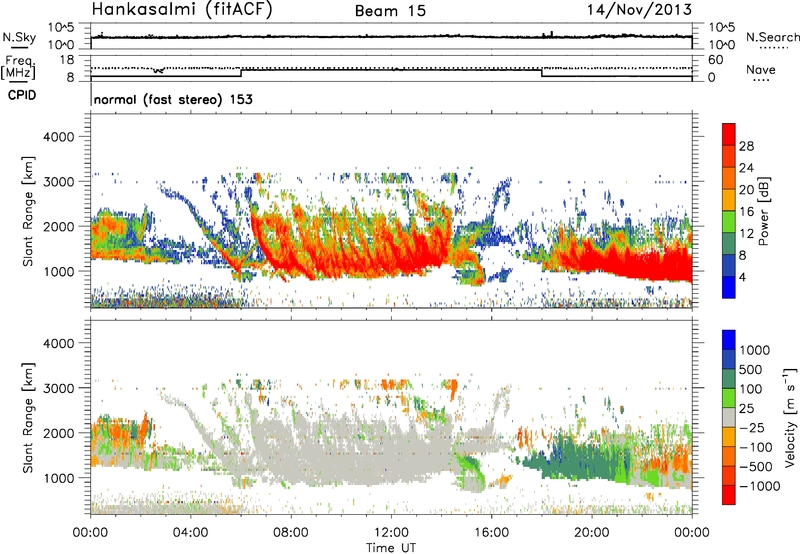
Task: Click the '1000' tick on Velocity scale
Action: [x=755, y=350]
